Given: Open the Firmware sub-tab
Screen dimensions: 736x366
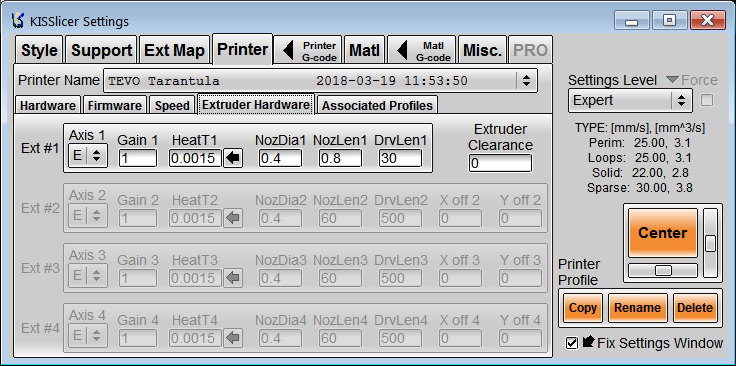Looking at the screenshot, I should pos(115,105).
